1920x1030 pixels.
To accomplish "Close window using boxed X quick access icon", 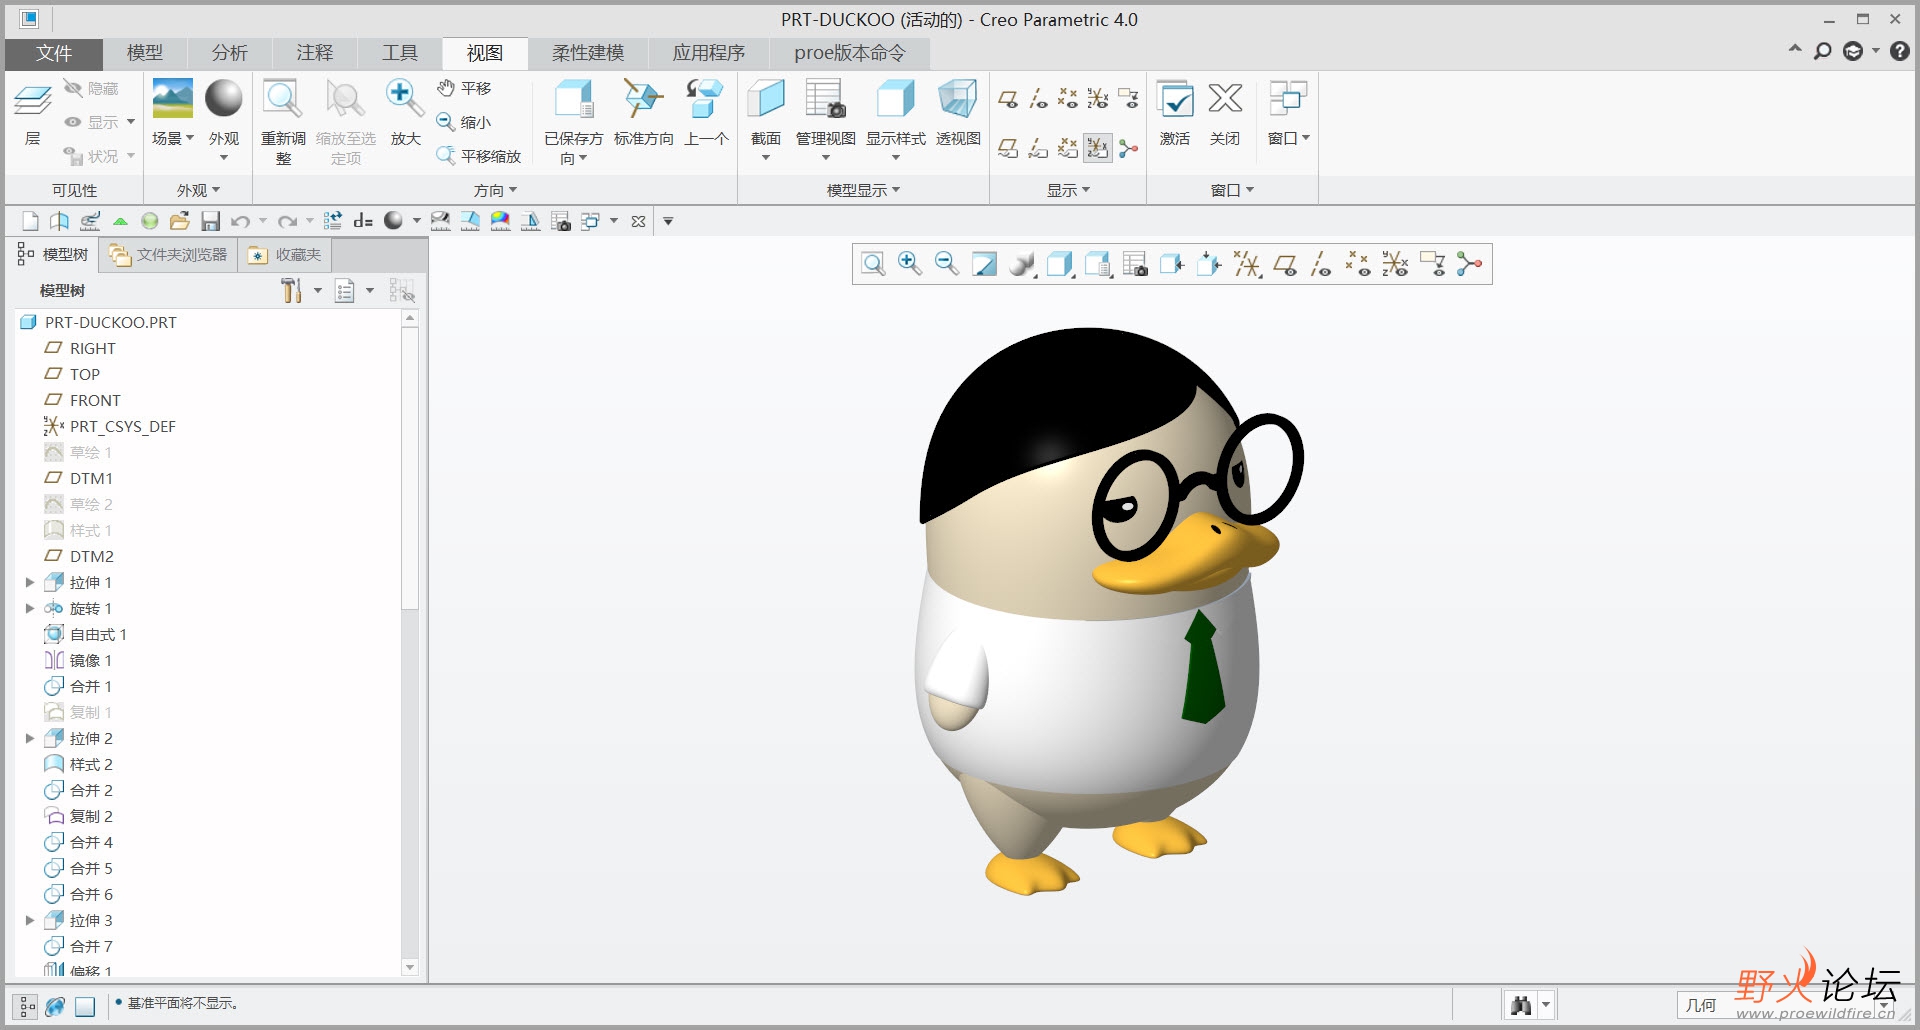I will pyautogui.click(x=638, y=221).
